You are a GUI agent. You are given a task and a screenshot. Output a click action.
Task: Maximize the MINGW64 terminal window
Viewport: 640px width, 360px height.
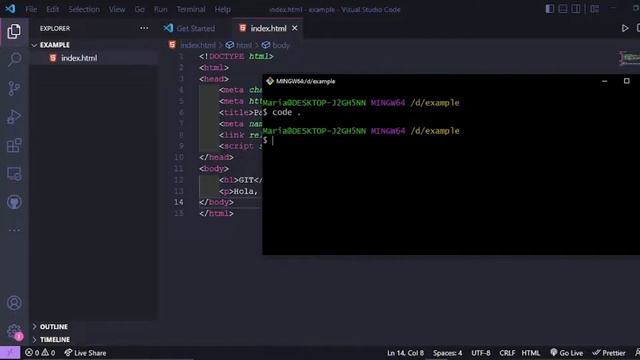627,81
